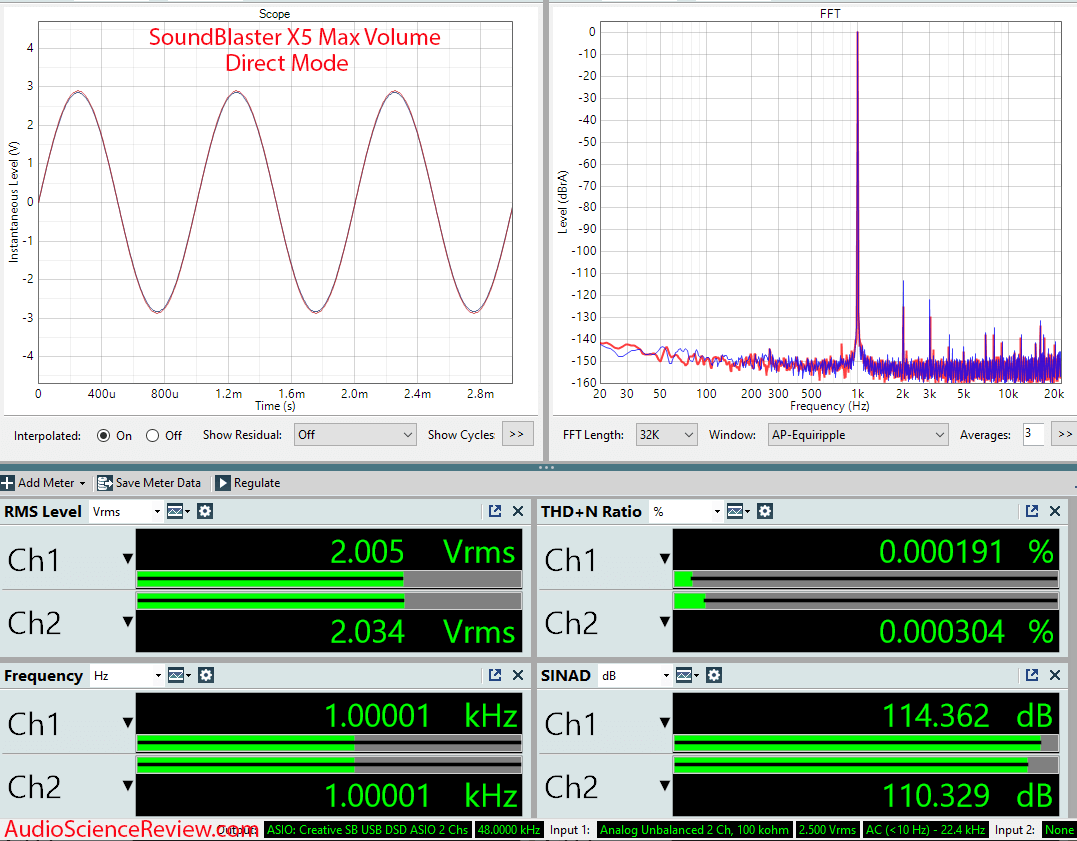This screenshot has height=841, width=1077.
Task: Close the THD+N Ratio meter
Action: [x=1055, y=511]
